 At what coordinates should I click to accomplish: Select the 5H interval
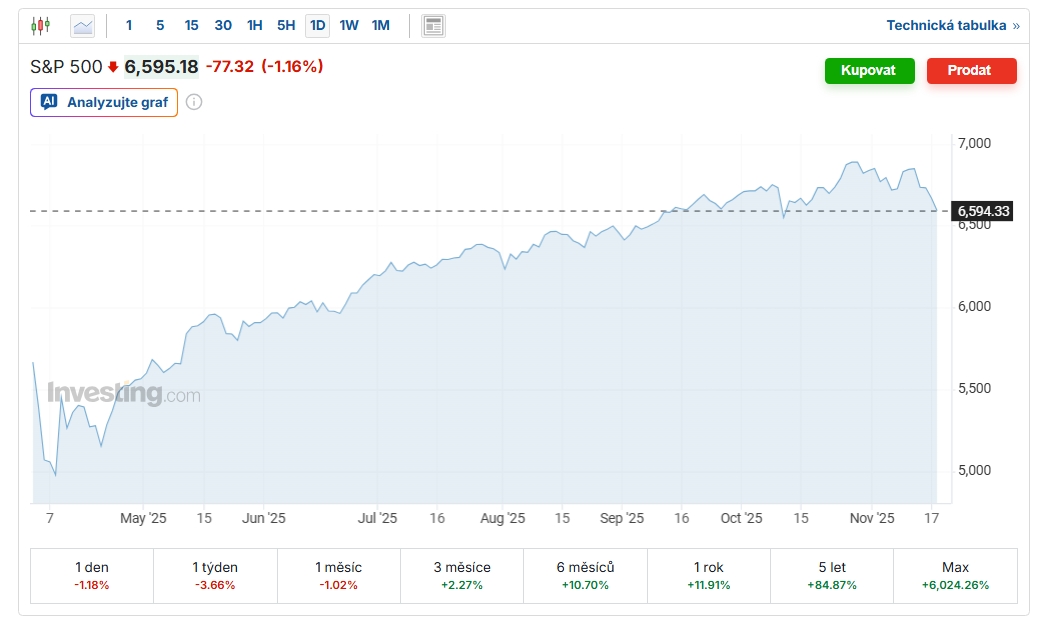tap(286, 25)
